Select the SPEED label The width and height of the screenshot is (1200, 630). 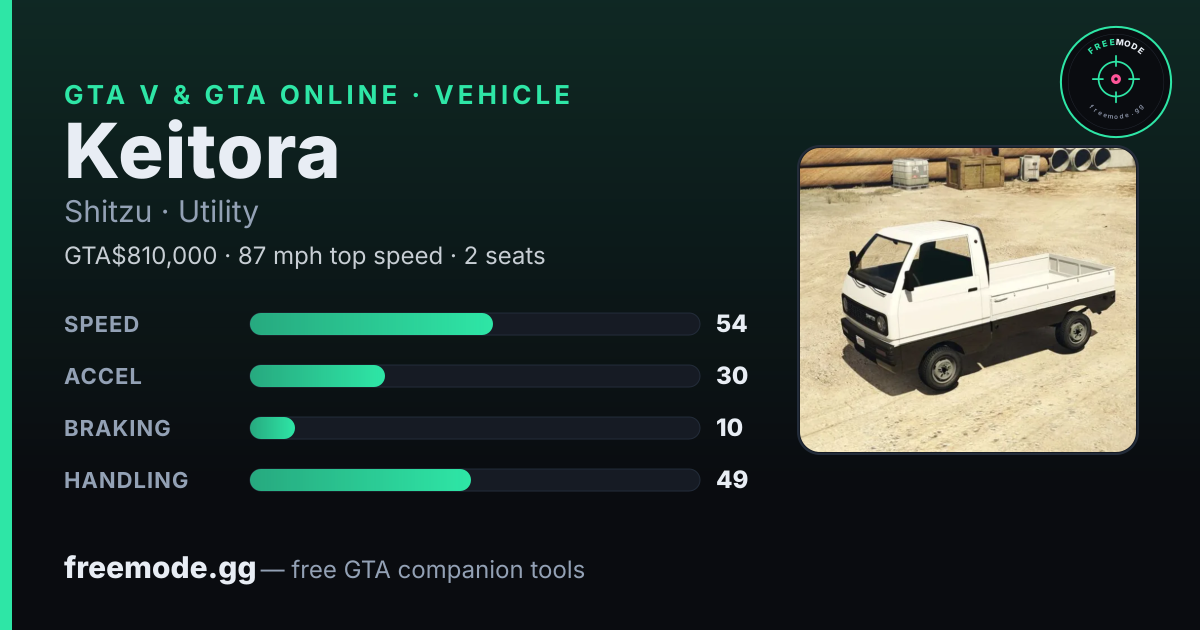point(102,324)
